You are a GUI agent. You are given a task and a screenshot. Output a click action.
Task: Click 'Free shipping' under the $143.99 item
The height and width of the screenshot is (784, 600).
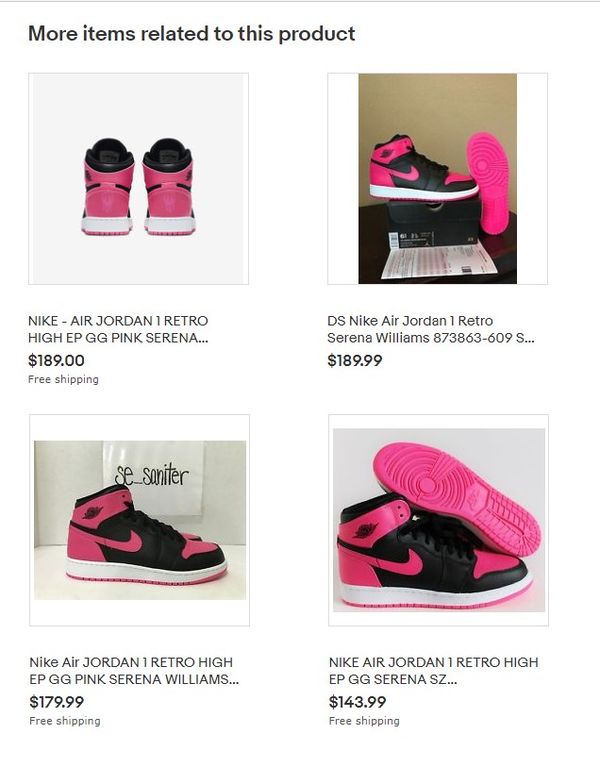pyautogui.click(x=364, y=721)
